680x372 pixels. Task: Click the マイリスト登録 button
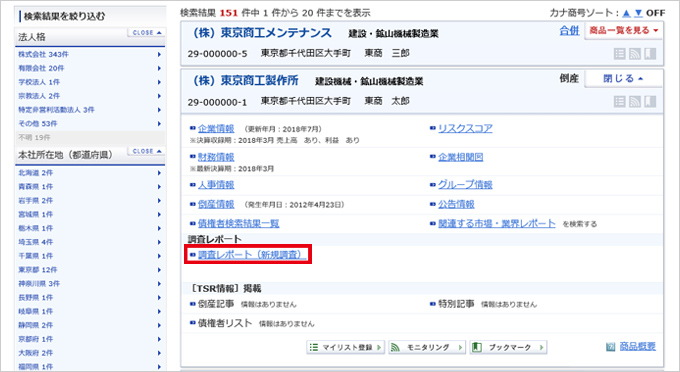point(346,348)
